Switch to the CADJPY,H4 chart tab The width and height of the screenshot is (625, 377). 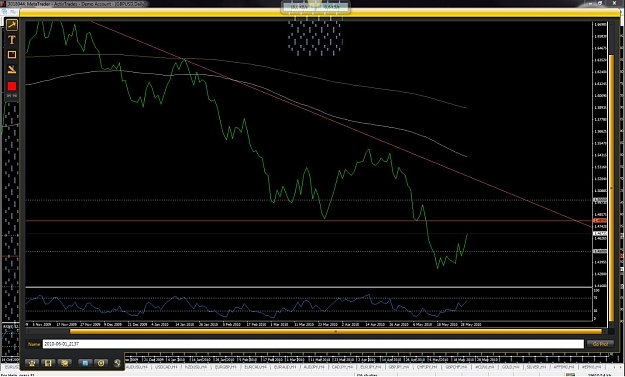(342, 367)
